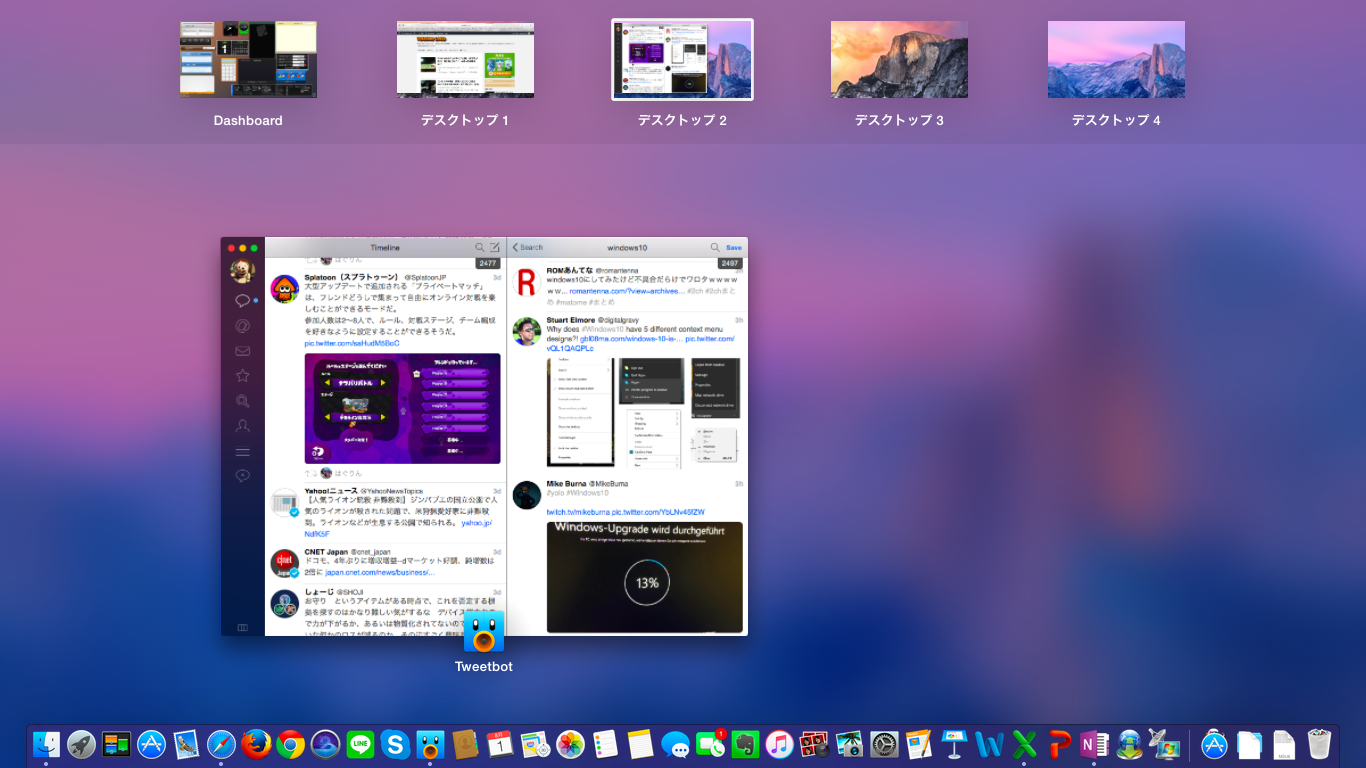Click Splatoon account avatar in timeline
1366x768 pixels.
point(285,289)
